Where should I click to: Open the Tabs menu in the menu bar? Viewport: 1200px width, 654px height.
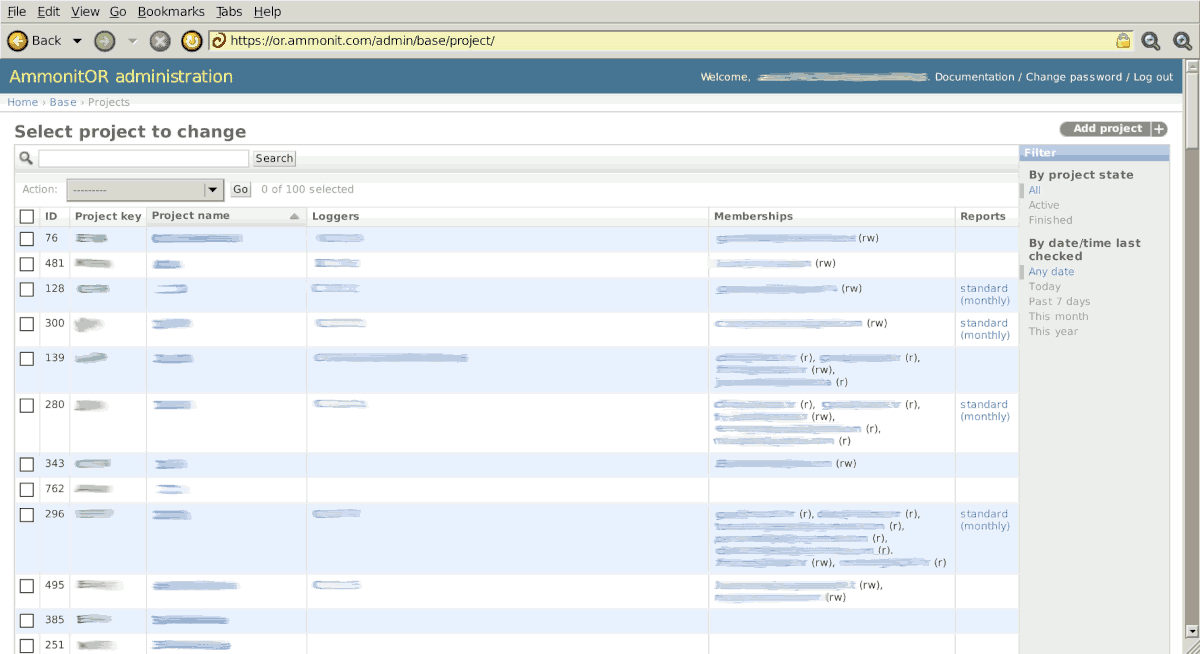230,11
